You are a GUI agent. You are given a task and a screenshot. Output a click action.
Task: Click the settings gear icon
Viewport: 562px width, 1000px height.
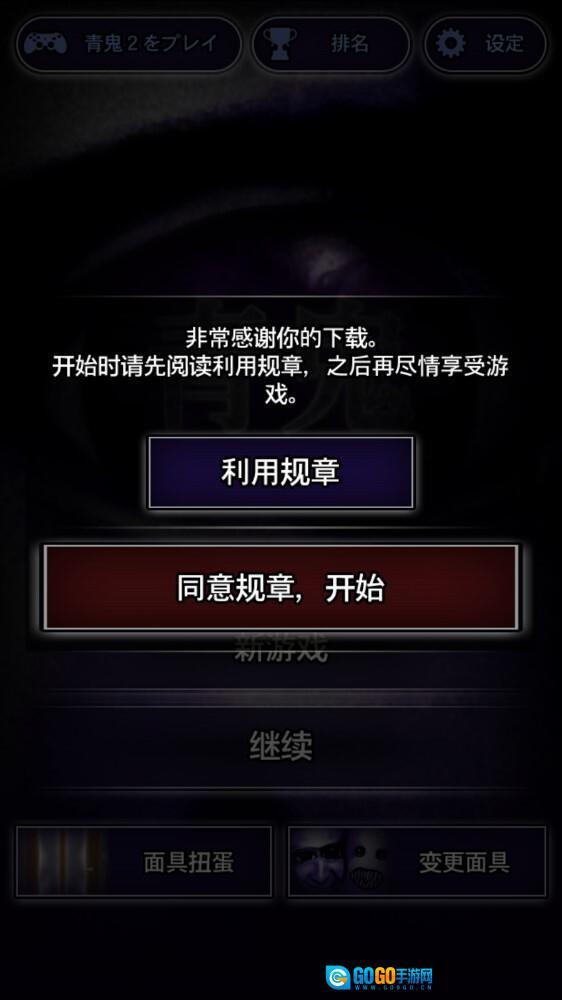pyautogui.click(x=452, y=43)
